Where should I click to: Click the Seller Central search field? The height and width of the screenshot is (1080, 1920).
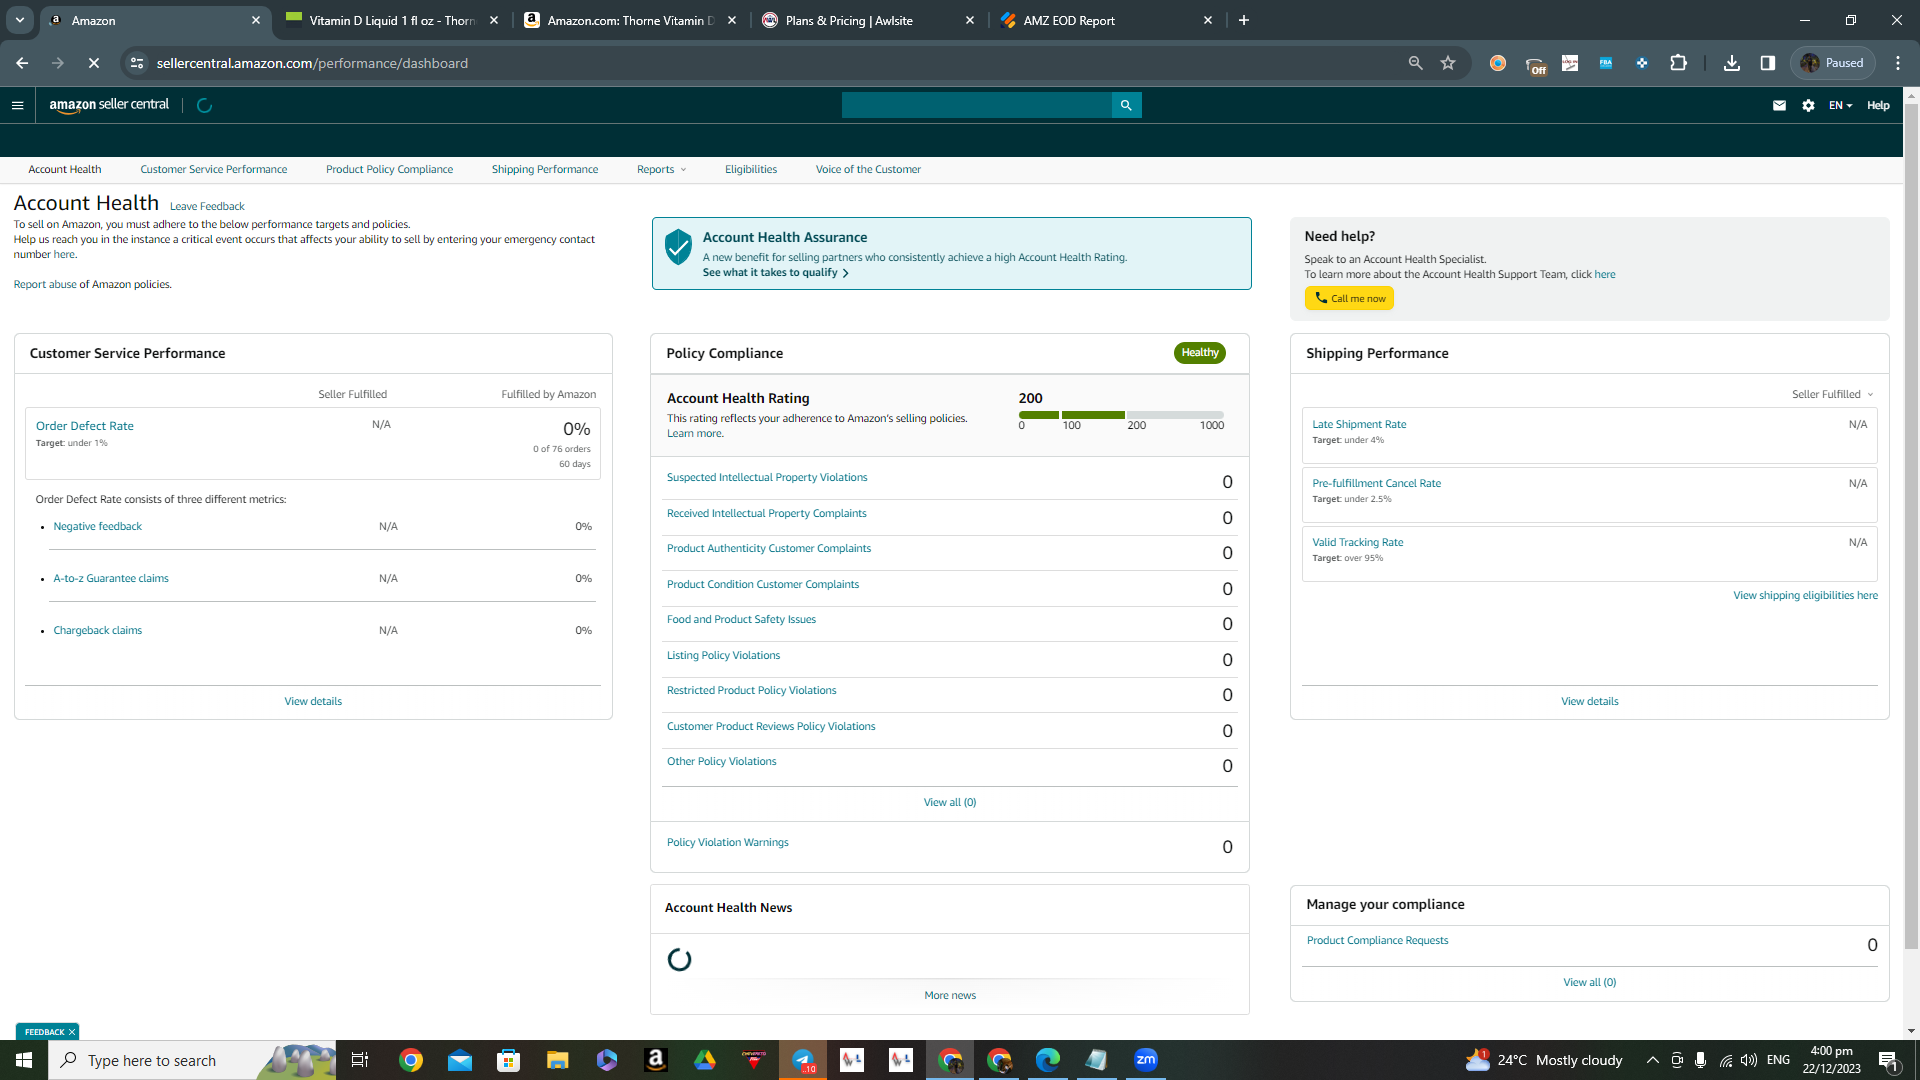[977, 105]
